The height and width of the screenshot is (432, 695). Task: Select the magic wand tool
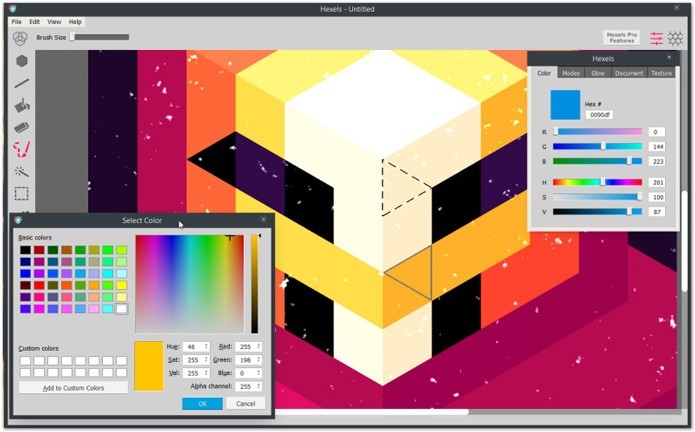(22, 171)
